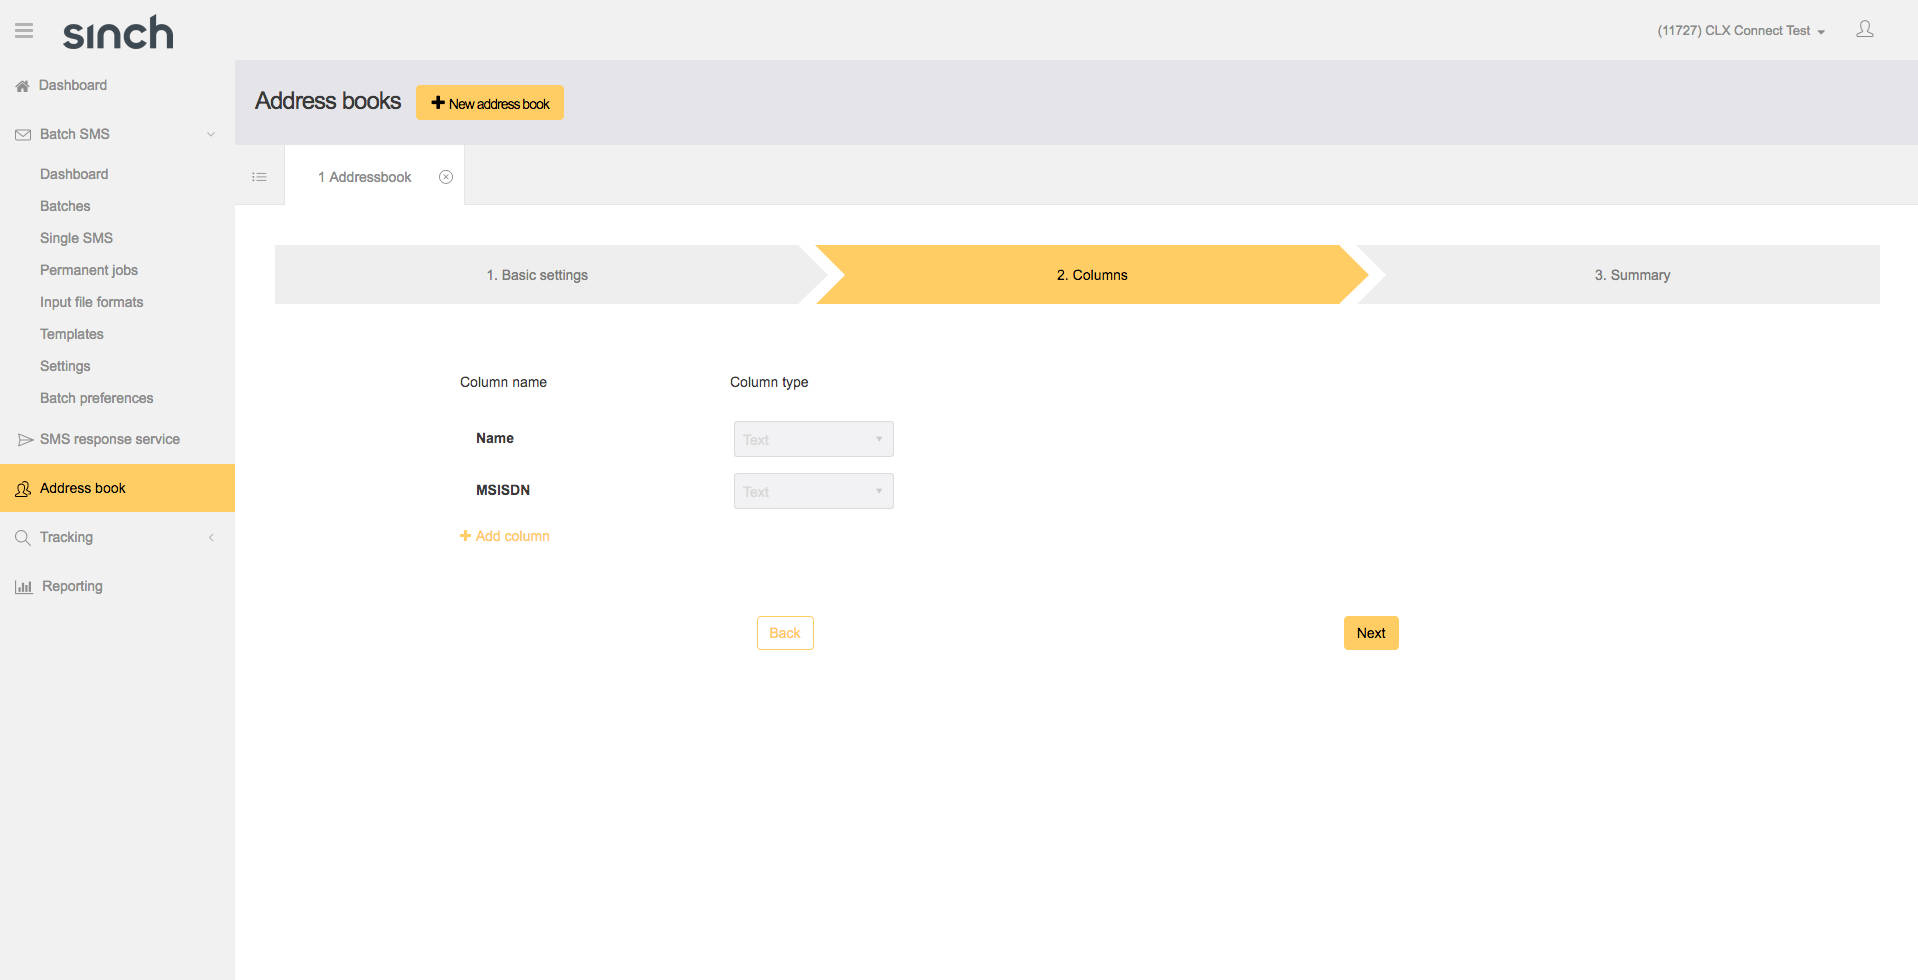Click the New address book button
This screenshot has width=1918, height=980.
pos(489,102)
